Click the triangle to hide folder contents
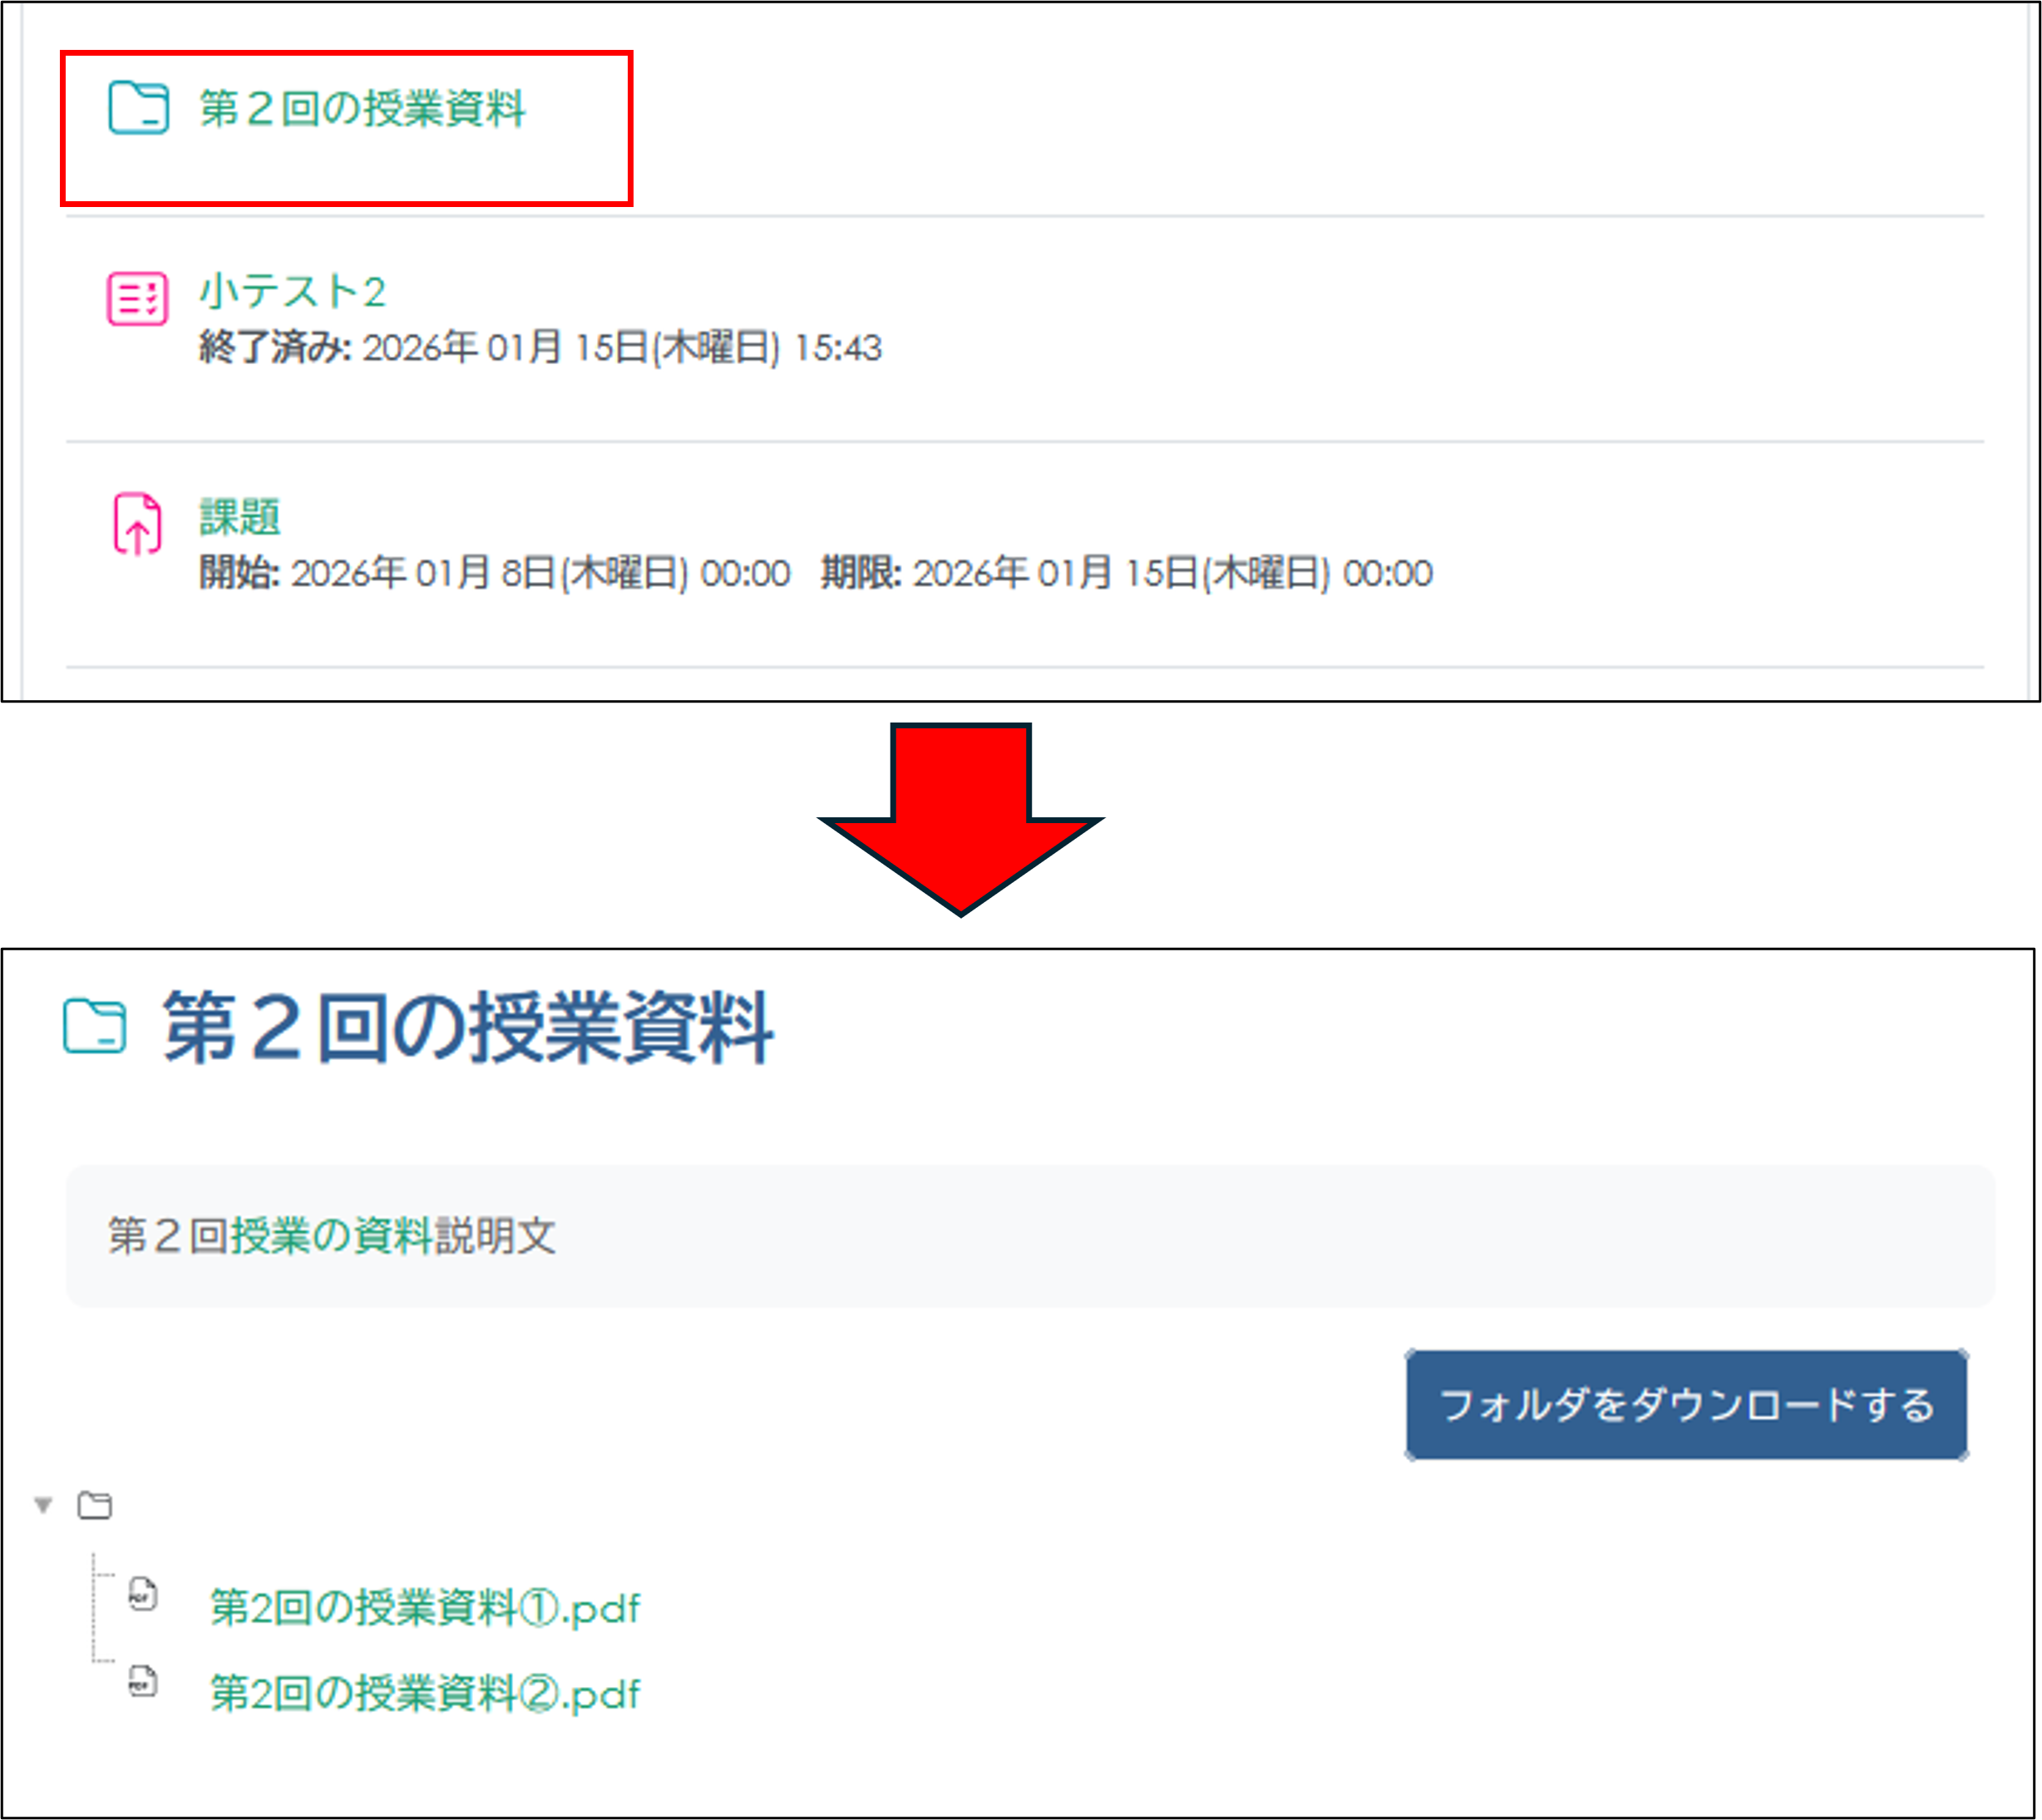This screenshot has height=1820, width=2042. click(42, 1505)
